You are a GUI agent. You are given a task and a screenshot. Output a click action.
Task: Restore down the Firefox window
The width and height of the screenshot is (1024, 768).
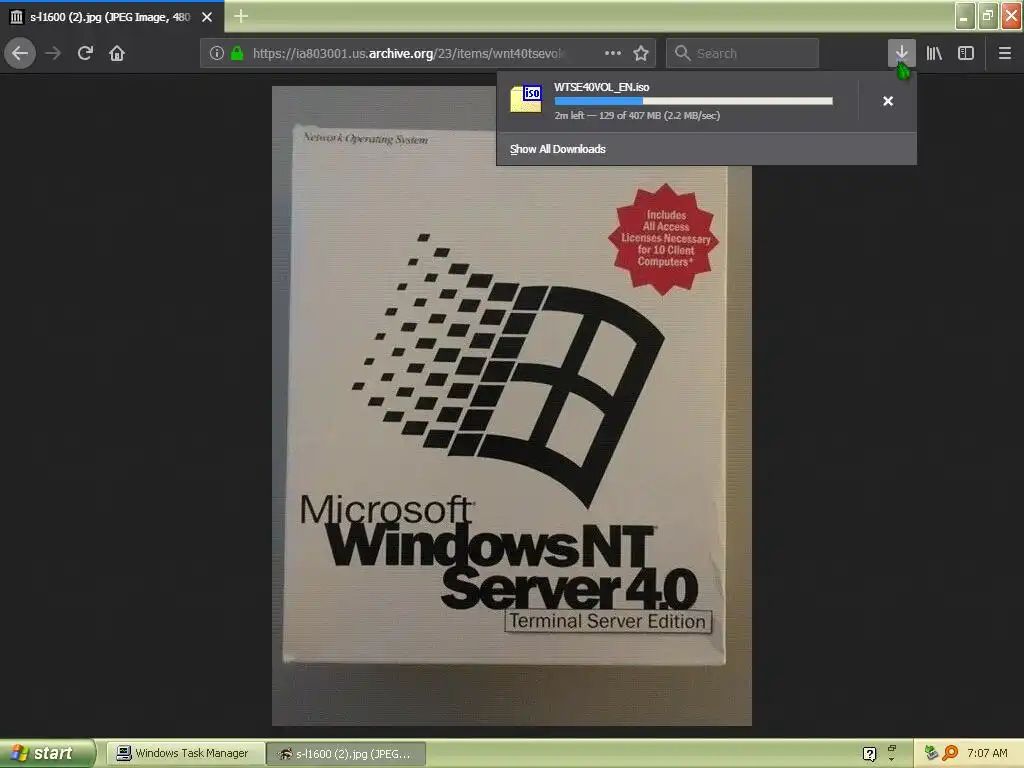coord(988,16)
